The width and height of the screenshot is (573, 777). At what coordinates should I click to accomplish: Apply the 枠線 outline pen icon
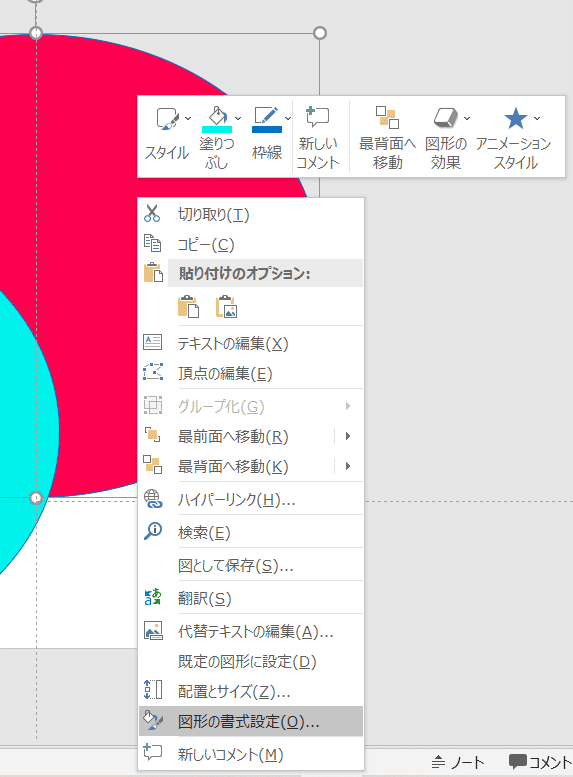pos(266,115)
